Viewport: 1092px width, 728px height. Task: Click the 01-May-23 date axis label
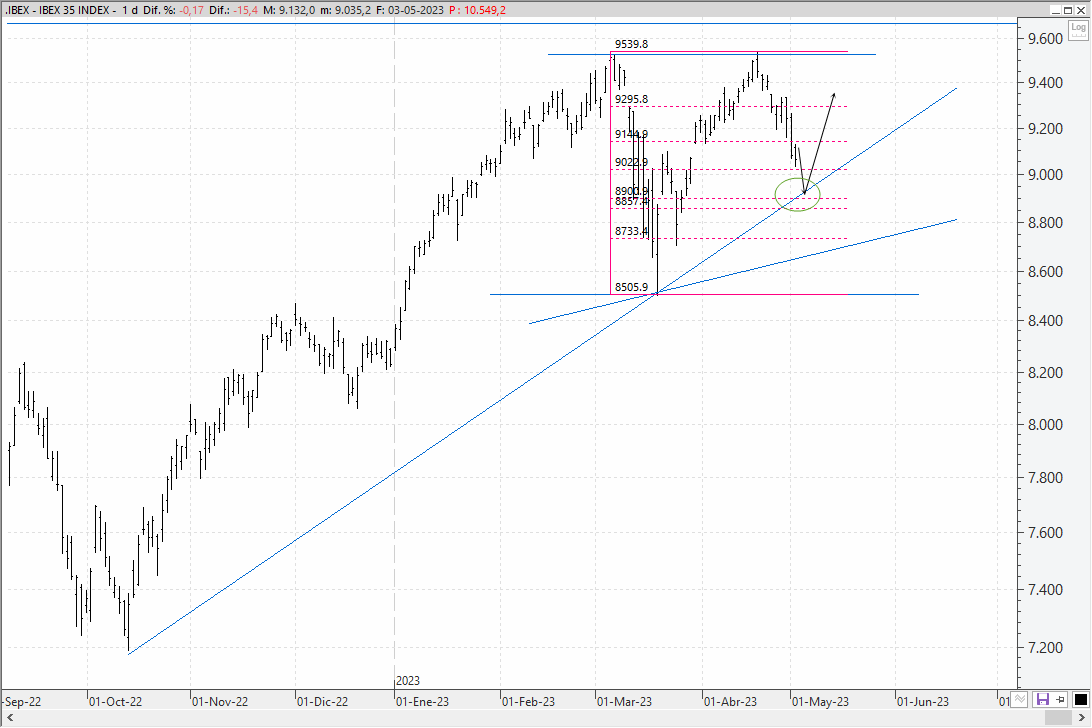(820, 702)
